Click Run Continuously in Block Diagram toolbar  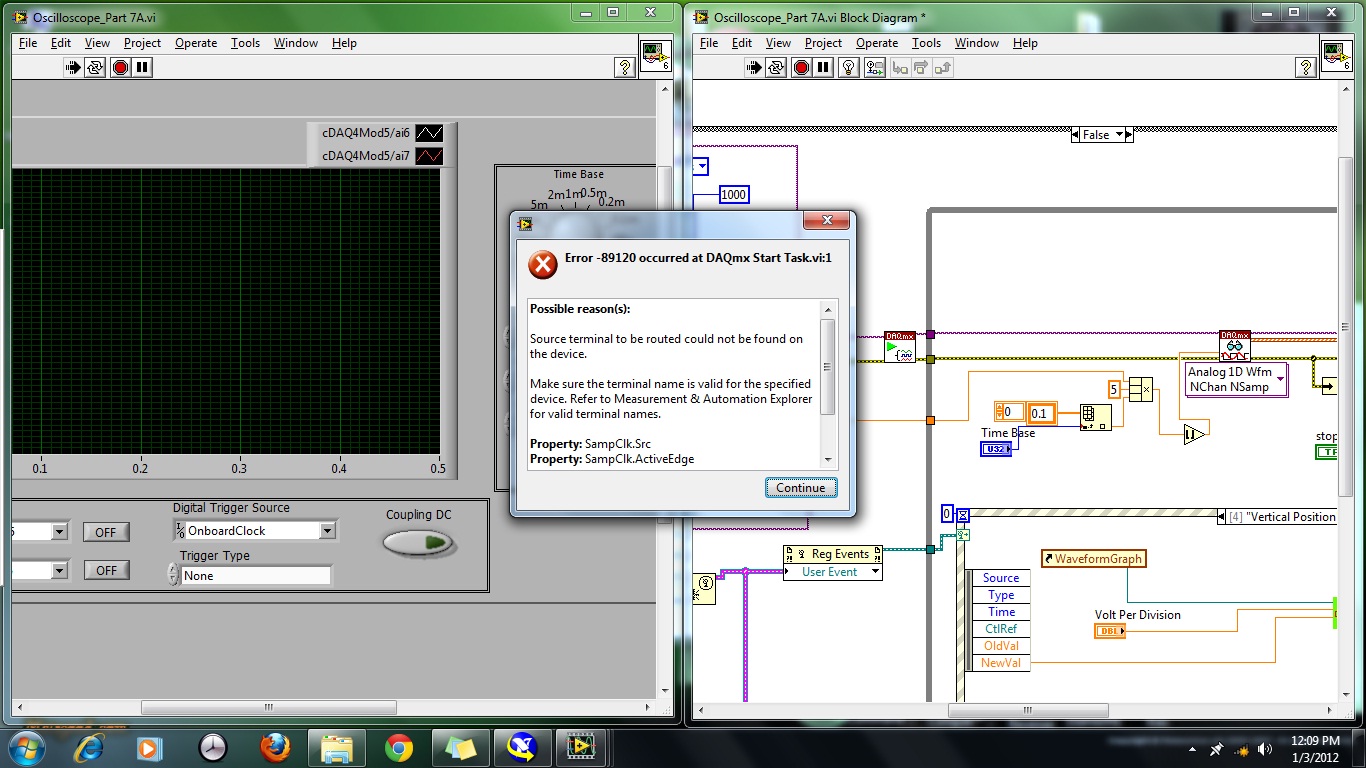pyautogui.click(x=776, y=68)
